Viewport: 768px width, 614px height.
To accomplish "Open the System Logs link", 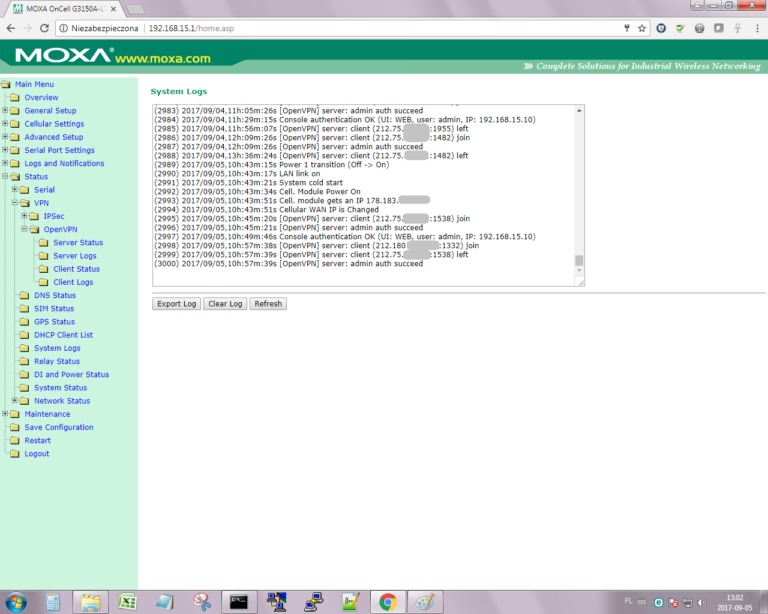I will [x=57, y=348].
